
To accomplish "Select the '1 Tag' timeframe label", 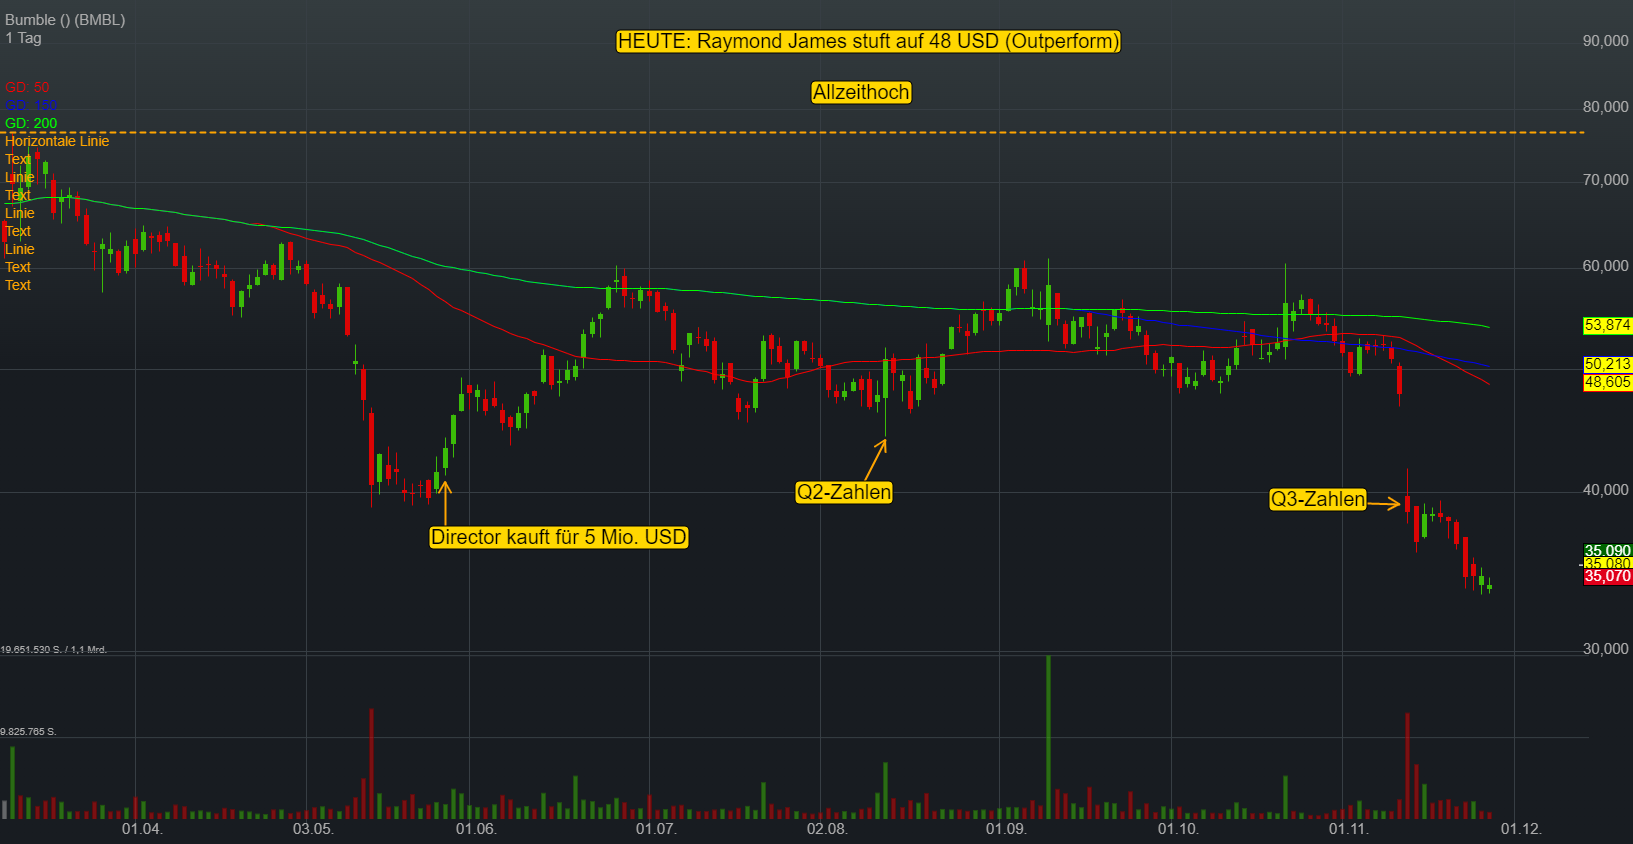I will 23,38.
